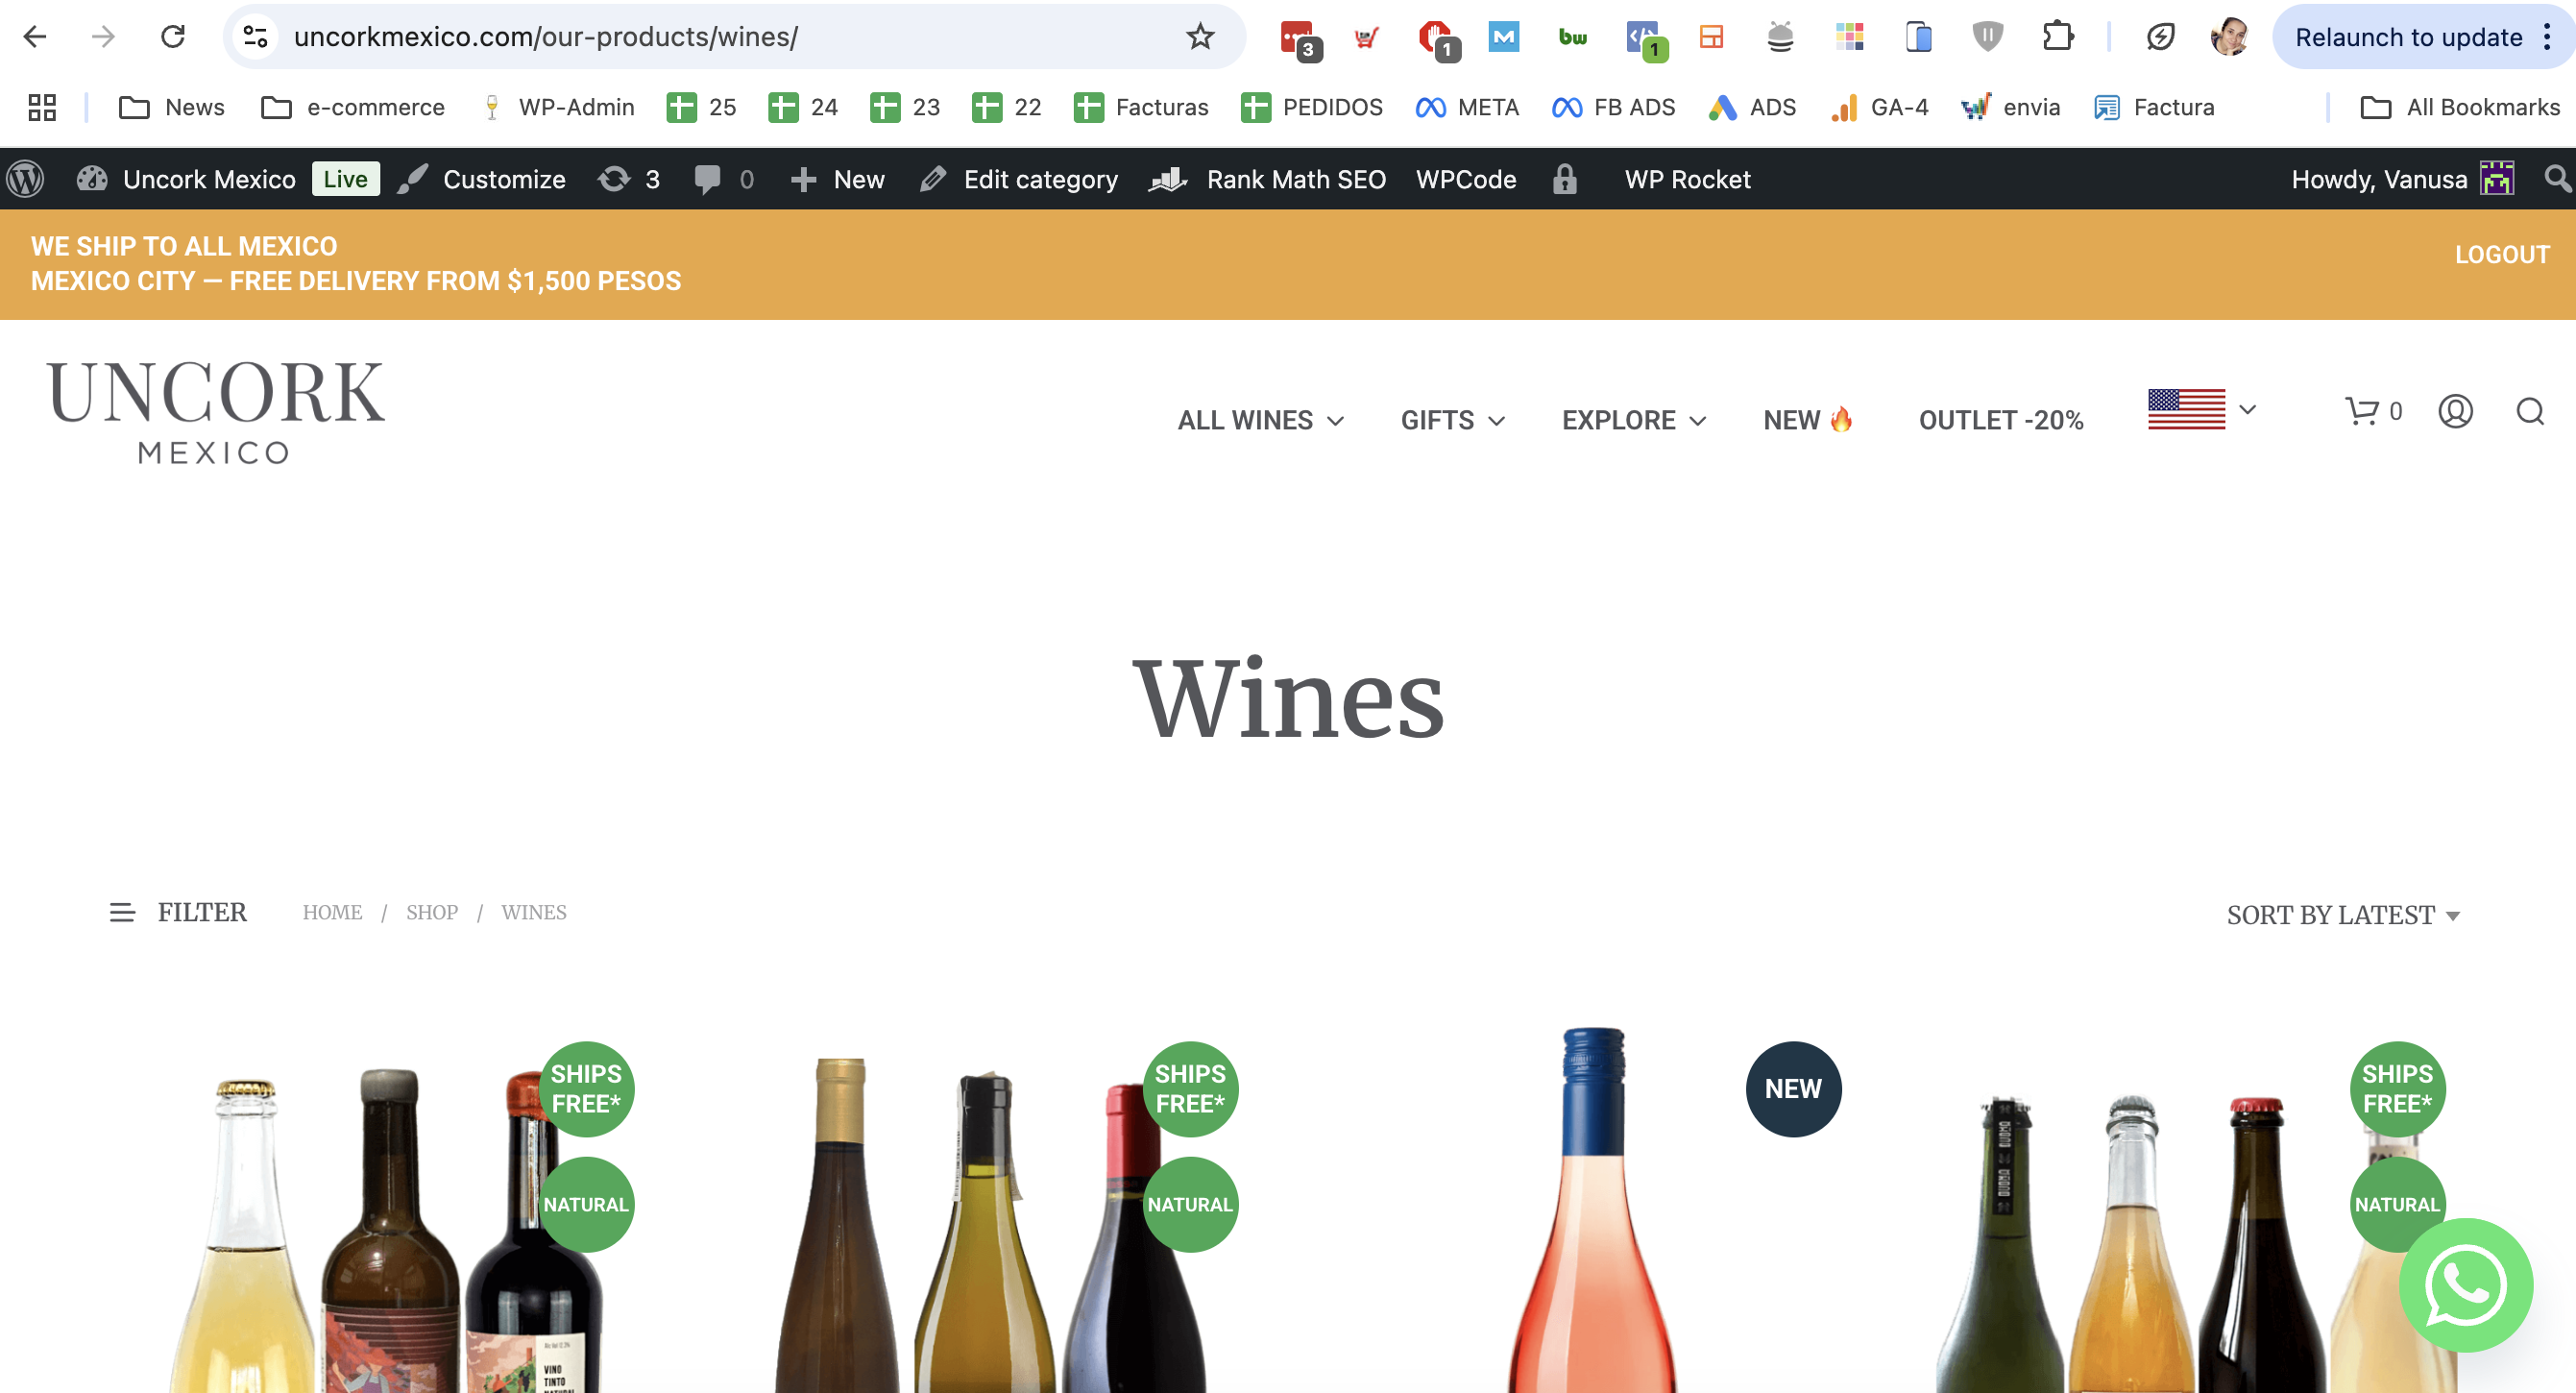This screenshot has height=1393, width=2576.
Task: Open the US flag language dropdown
Action: 2202,409
